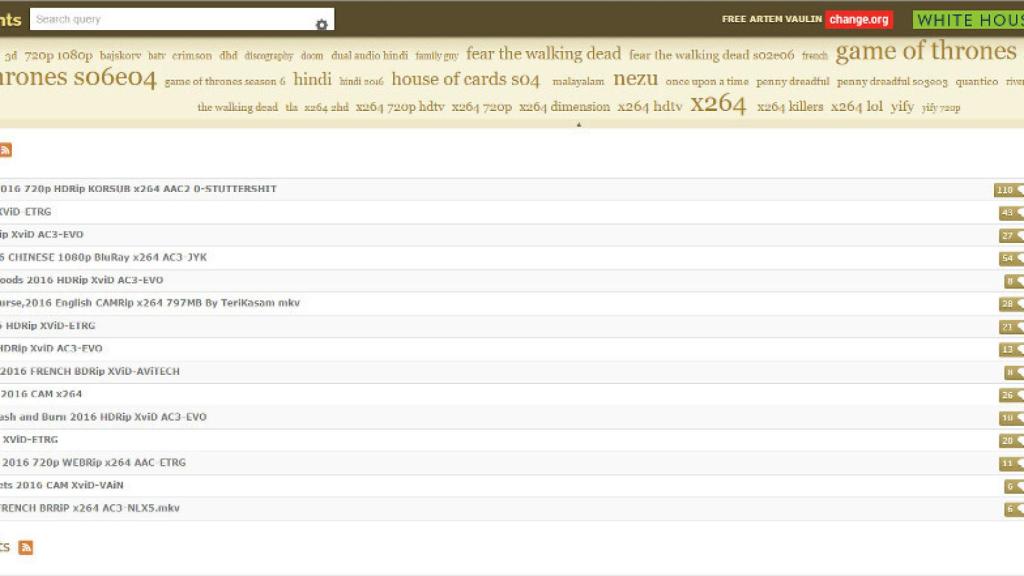The image size is (1024, 576).
Task: Open the FRENCH BRRiP AC3-NLX5.mkv torrent
Action: pyautogui.click(x=90, y=508)
